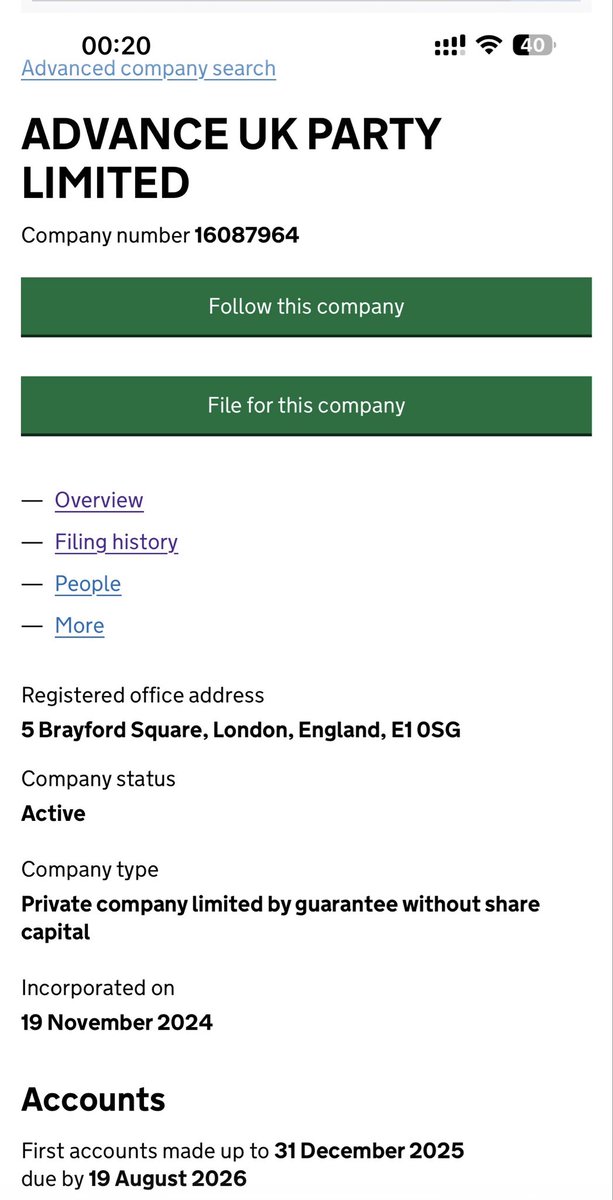Click the 19 November 2024 incorporation date
Image resolution: width=613 pixels, height=1200 pixels.
[117, 1022]
